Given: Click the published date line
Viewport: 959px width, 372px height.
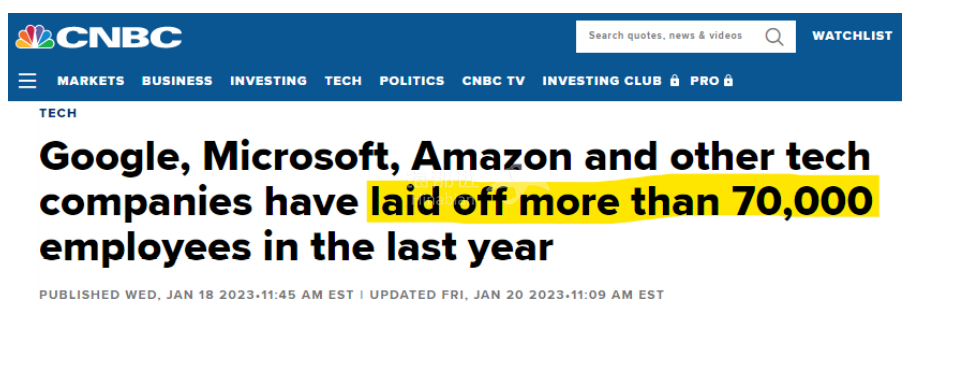Looking at the screenshot, I should (351, 295).
